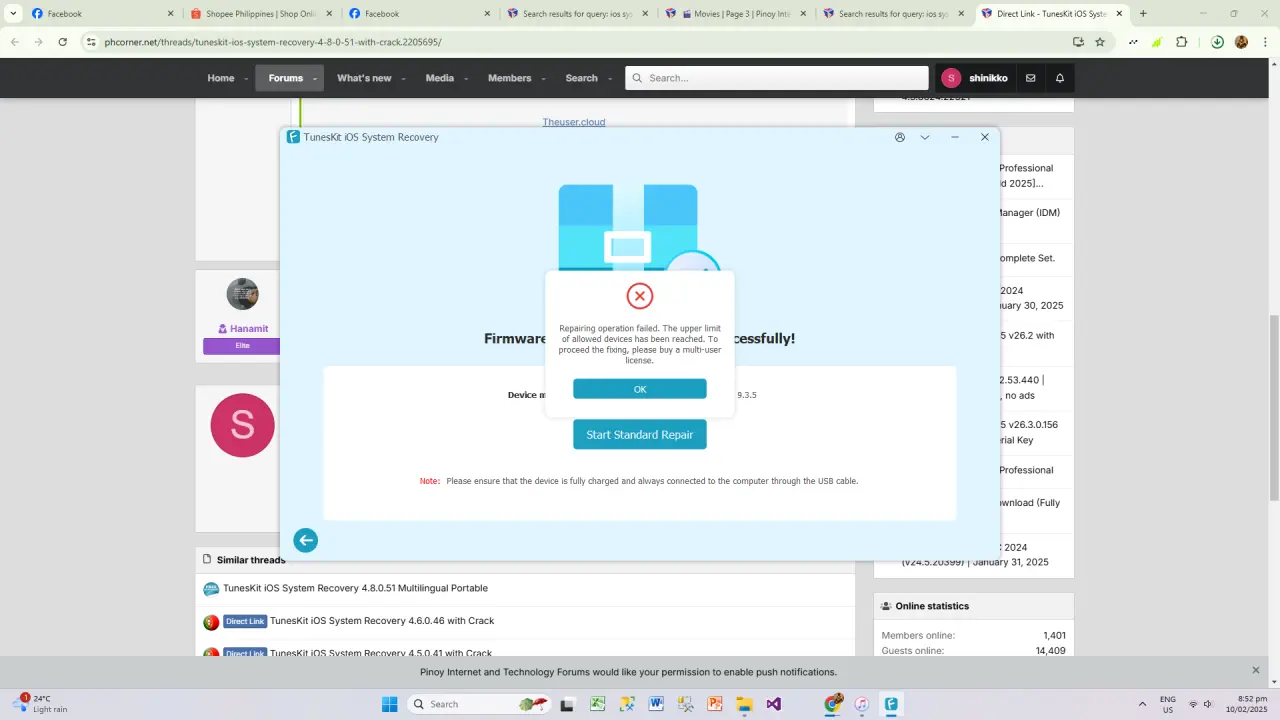Open the Forums navigation item
The height and width of the screenshot is (720, 1280).
pos(286,78)
